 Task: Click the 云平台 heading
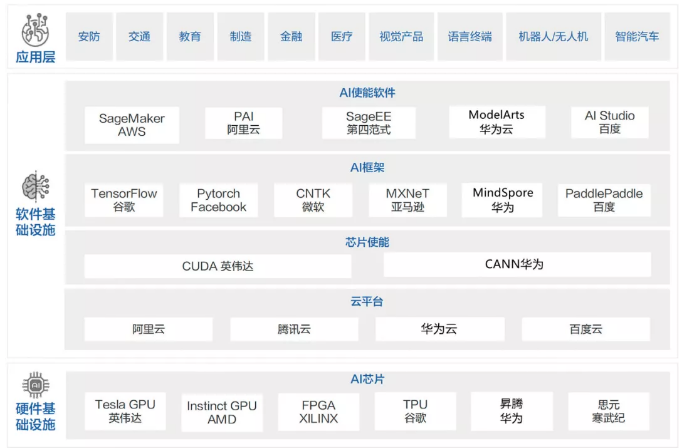coord(367,302)
